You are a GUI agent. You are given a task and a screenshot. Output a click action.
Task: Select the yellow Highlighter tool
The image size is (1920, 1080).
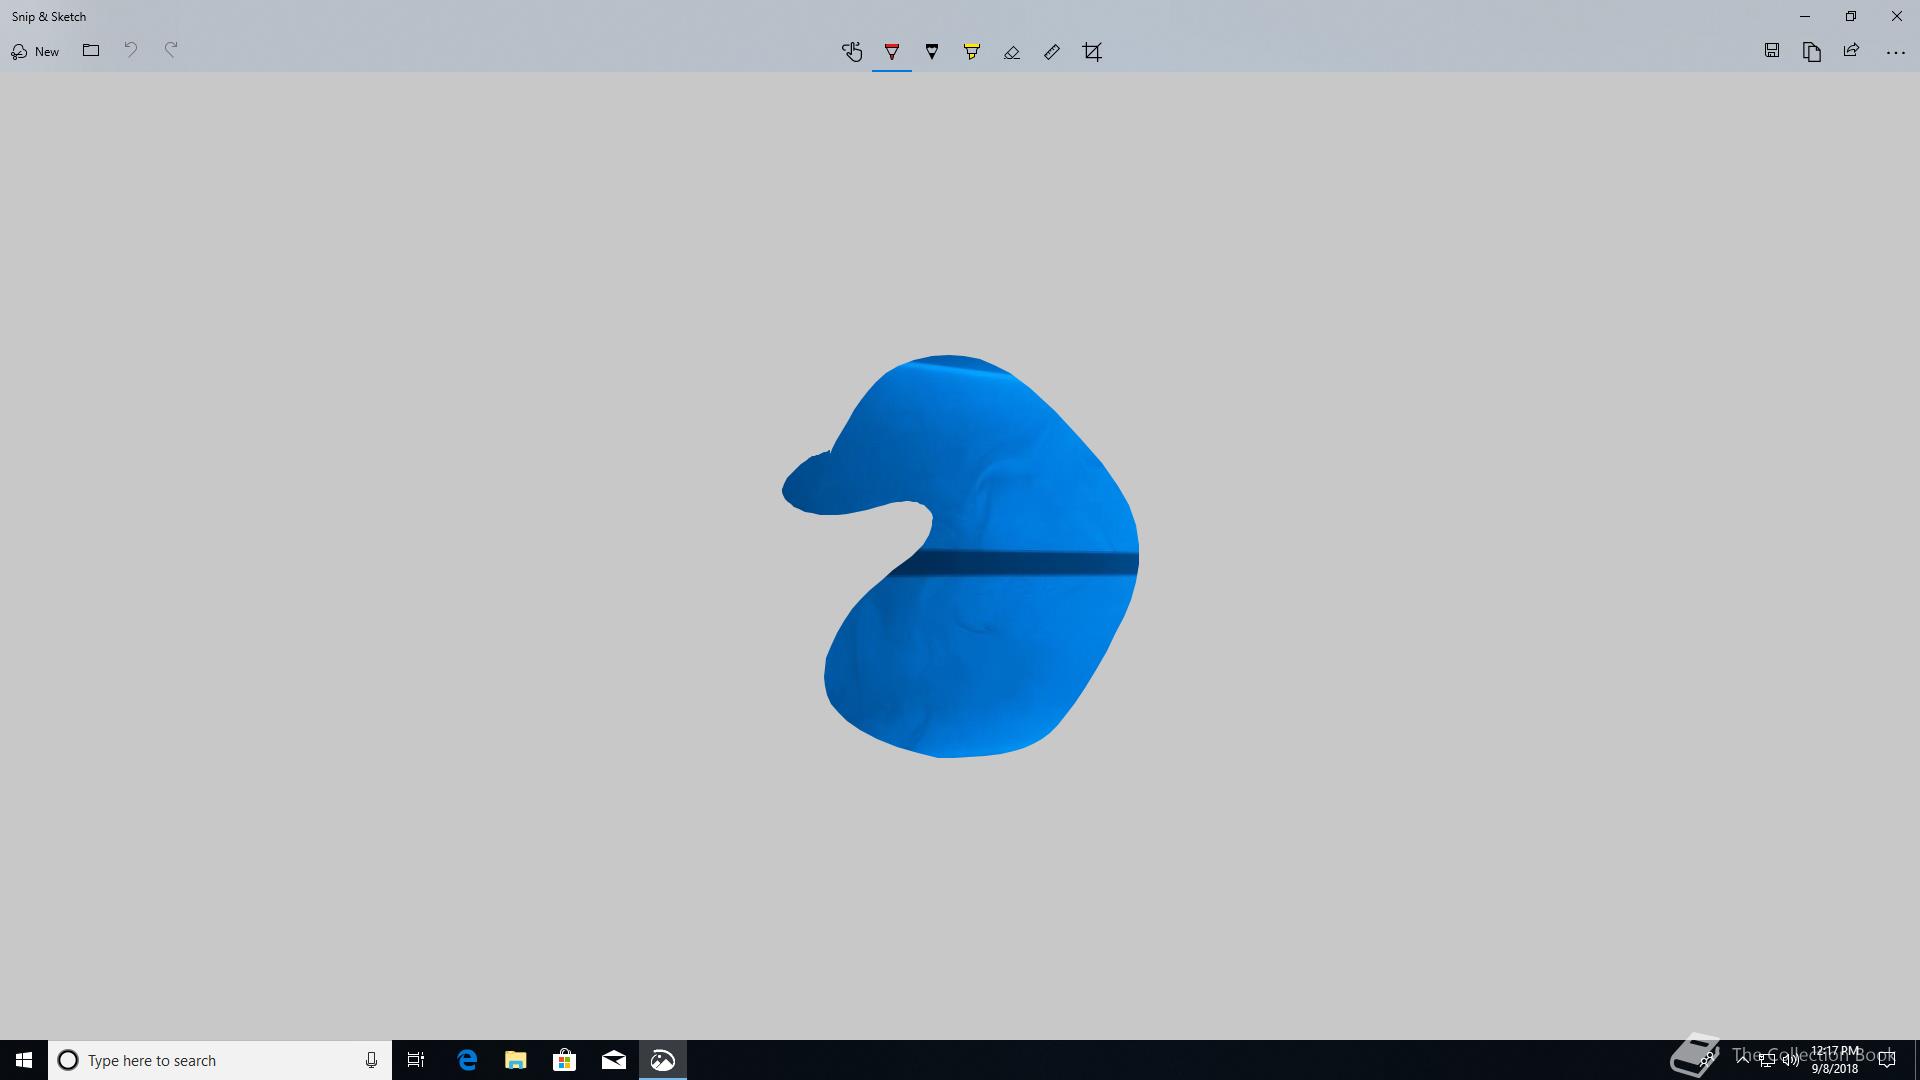click(x=972, y=52)
